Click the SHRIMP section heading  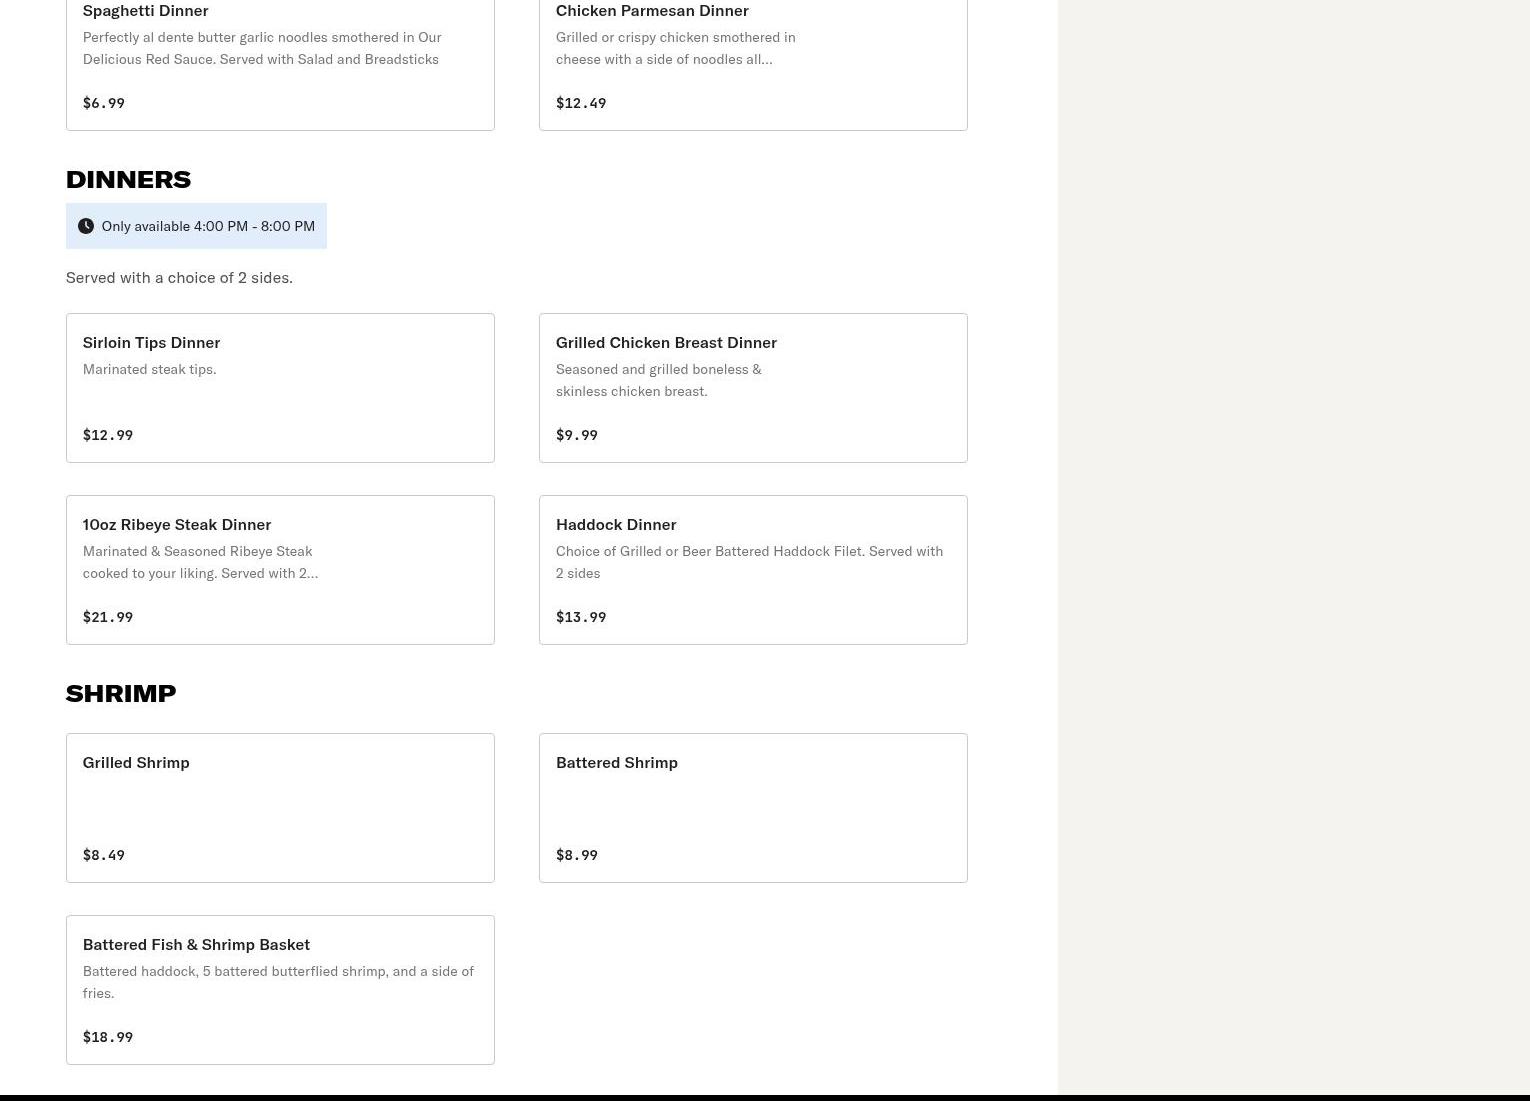[121, 693]
